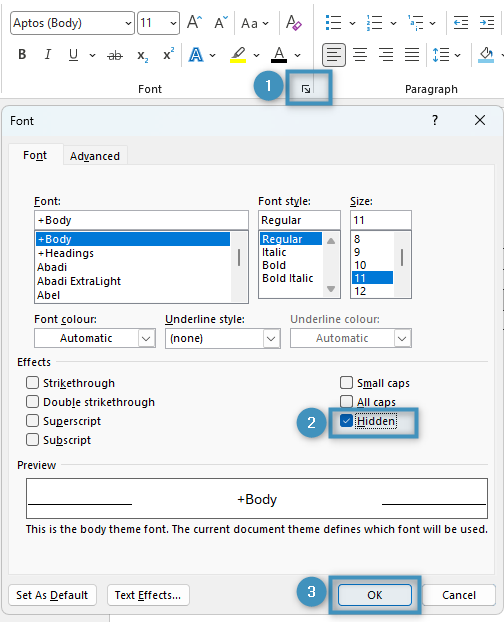Screen dimensions: 504x622
Task: Apply underline from the ribbon
Action: tap(73, 54)
